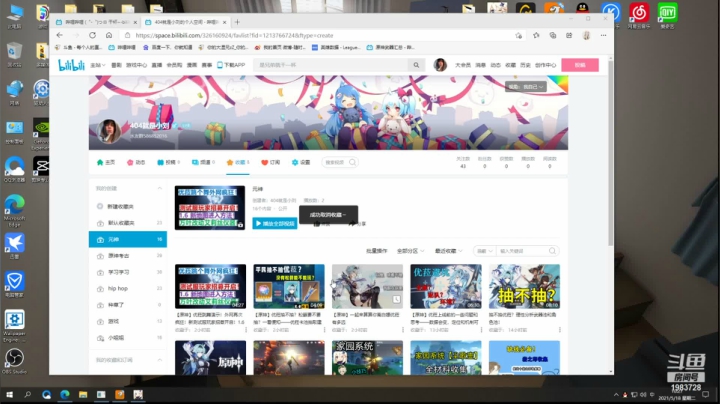
Task: Open OBS Studio desktop icon
Action: 14,361
